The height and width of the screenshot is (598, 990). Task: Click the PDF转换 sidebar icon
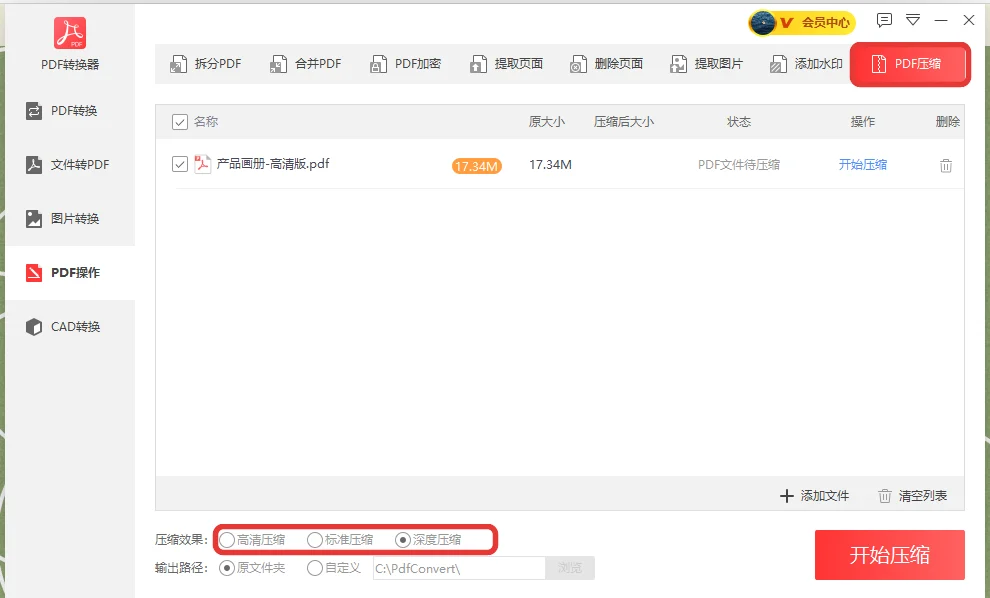(33, 111)
